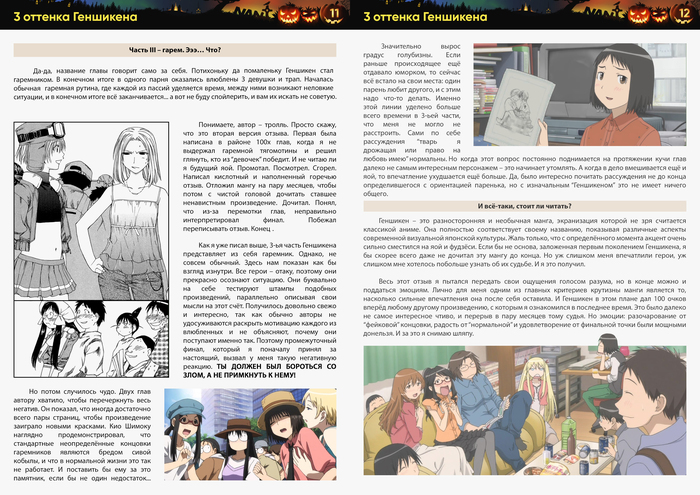This screenshot has width=700, height=495.
Task: Click the paragraph starting "Но потом случилось чудо"
Action: pyautogui.click(x=82, y=435)
